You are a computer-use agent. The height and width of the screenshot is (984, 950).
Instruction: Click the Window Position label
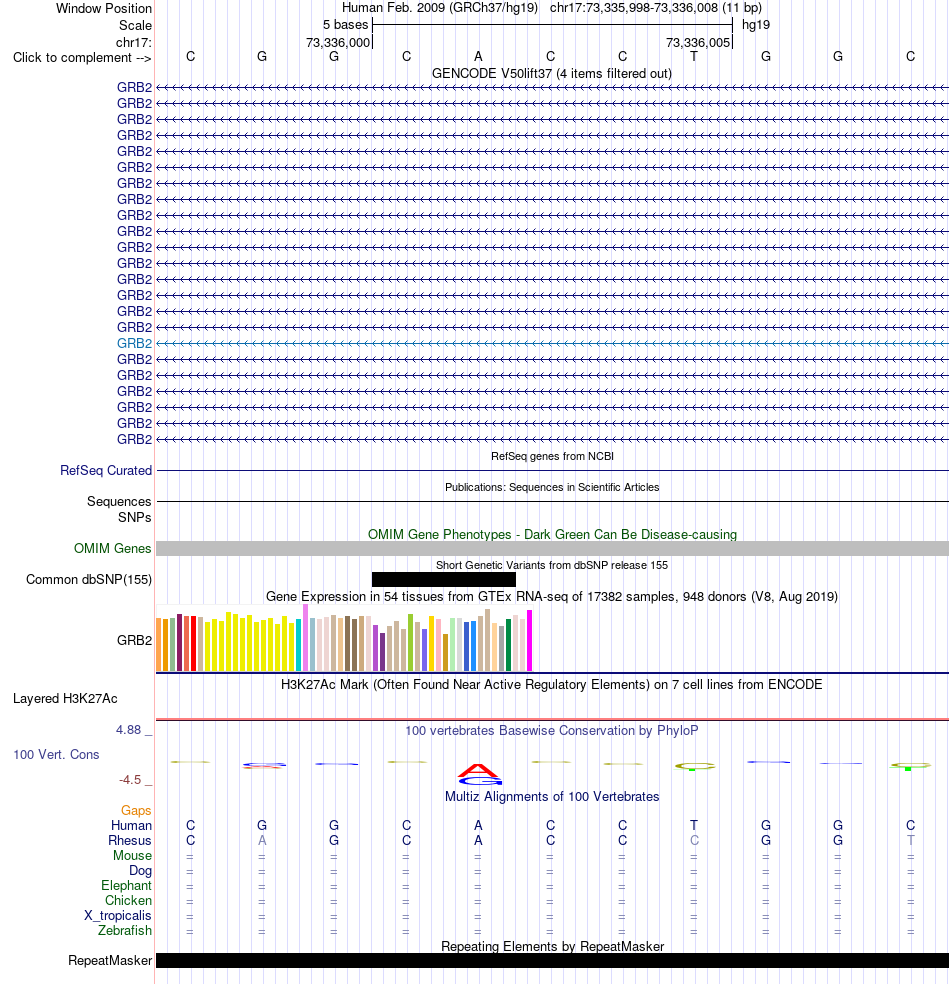click(x=104, y=9)
